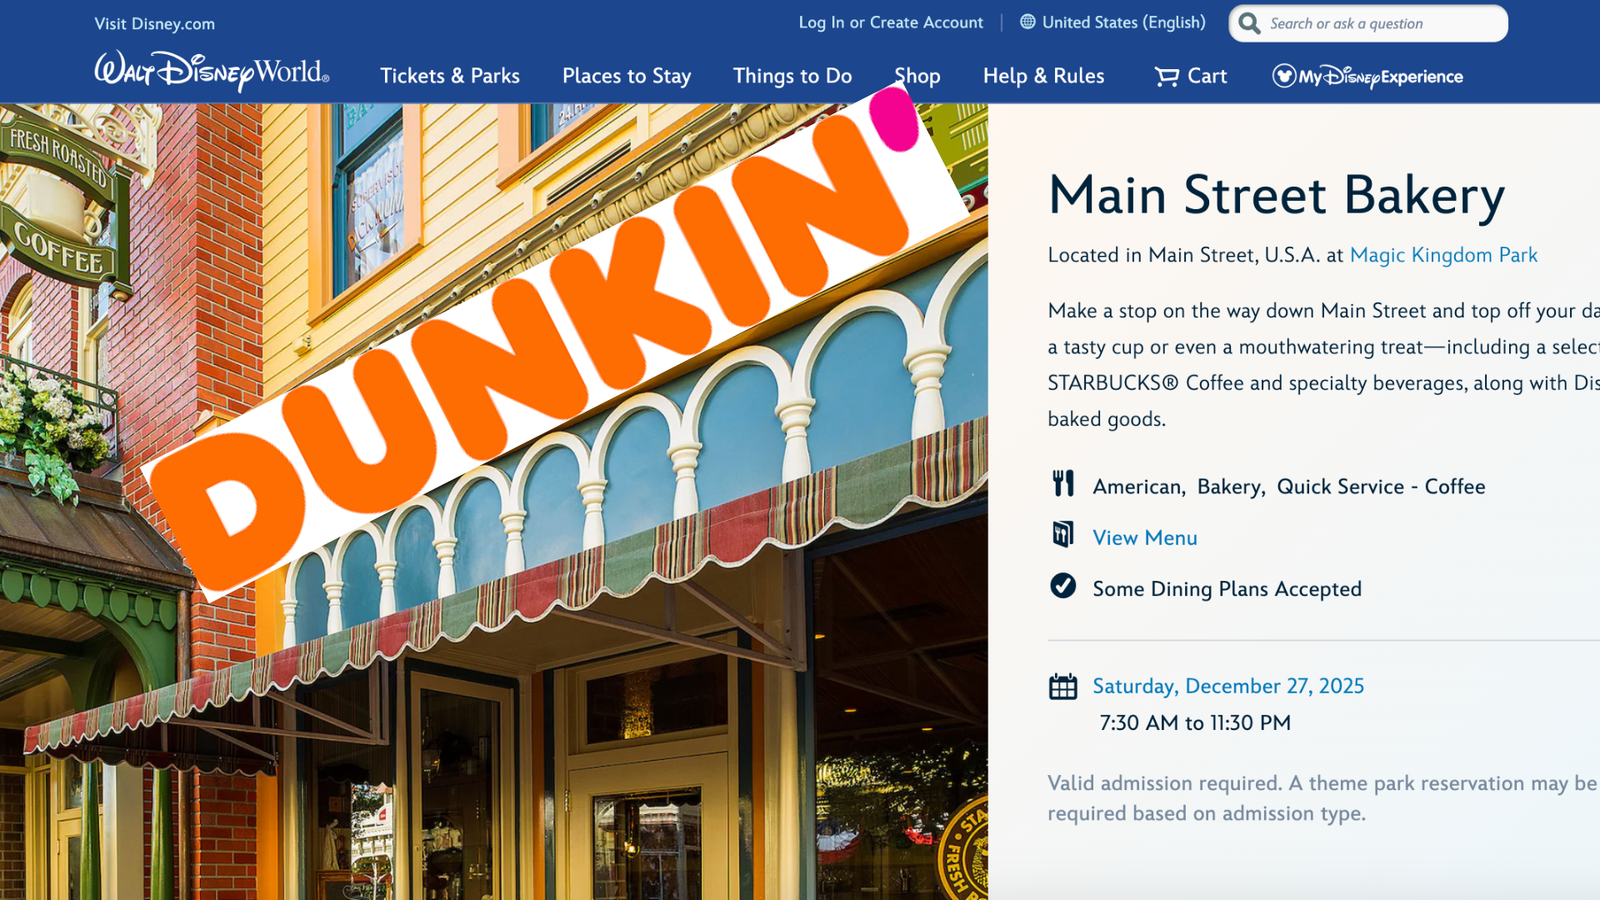Open the shopping cart icon
Viewport: 1600px width, 900px height.
[x=1166, y=76]
